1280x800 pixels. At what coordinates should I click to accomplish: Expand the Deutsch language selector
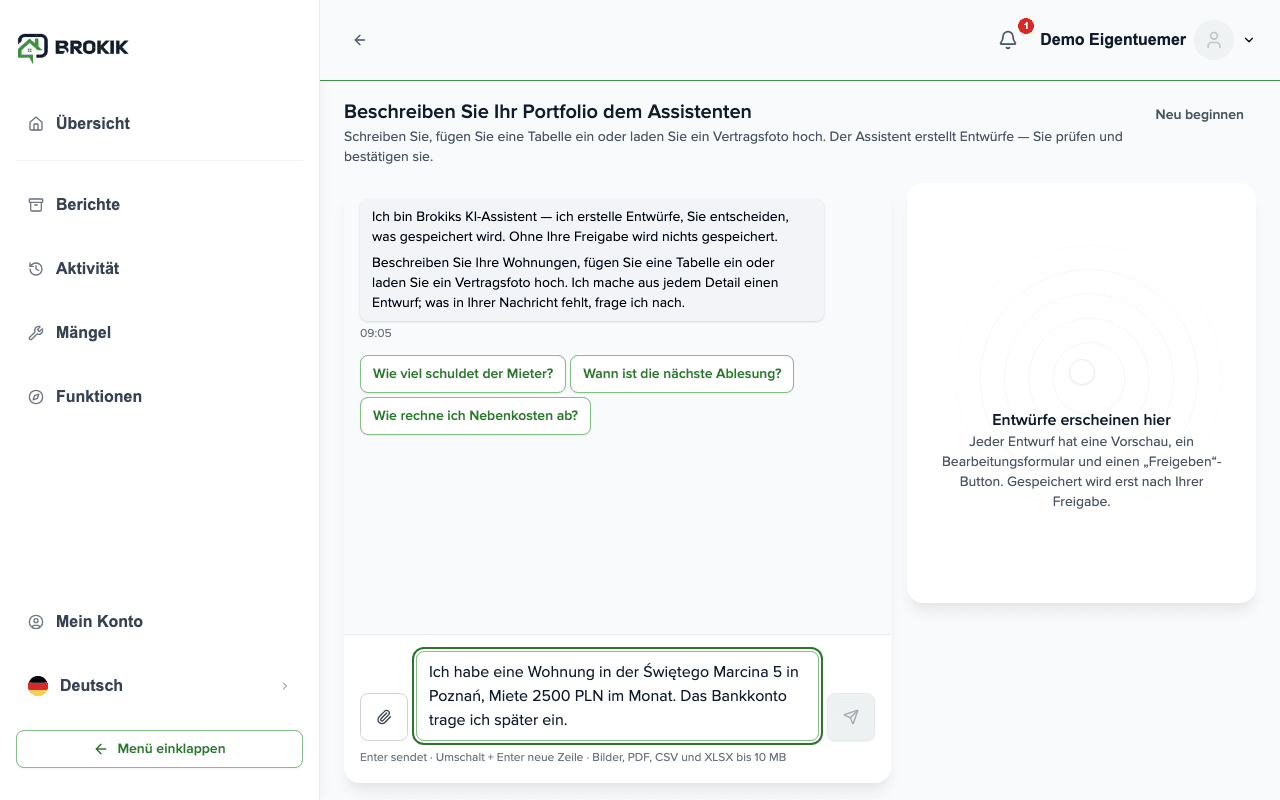pos(160,686)
